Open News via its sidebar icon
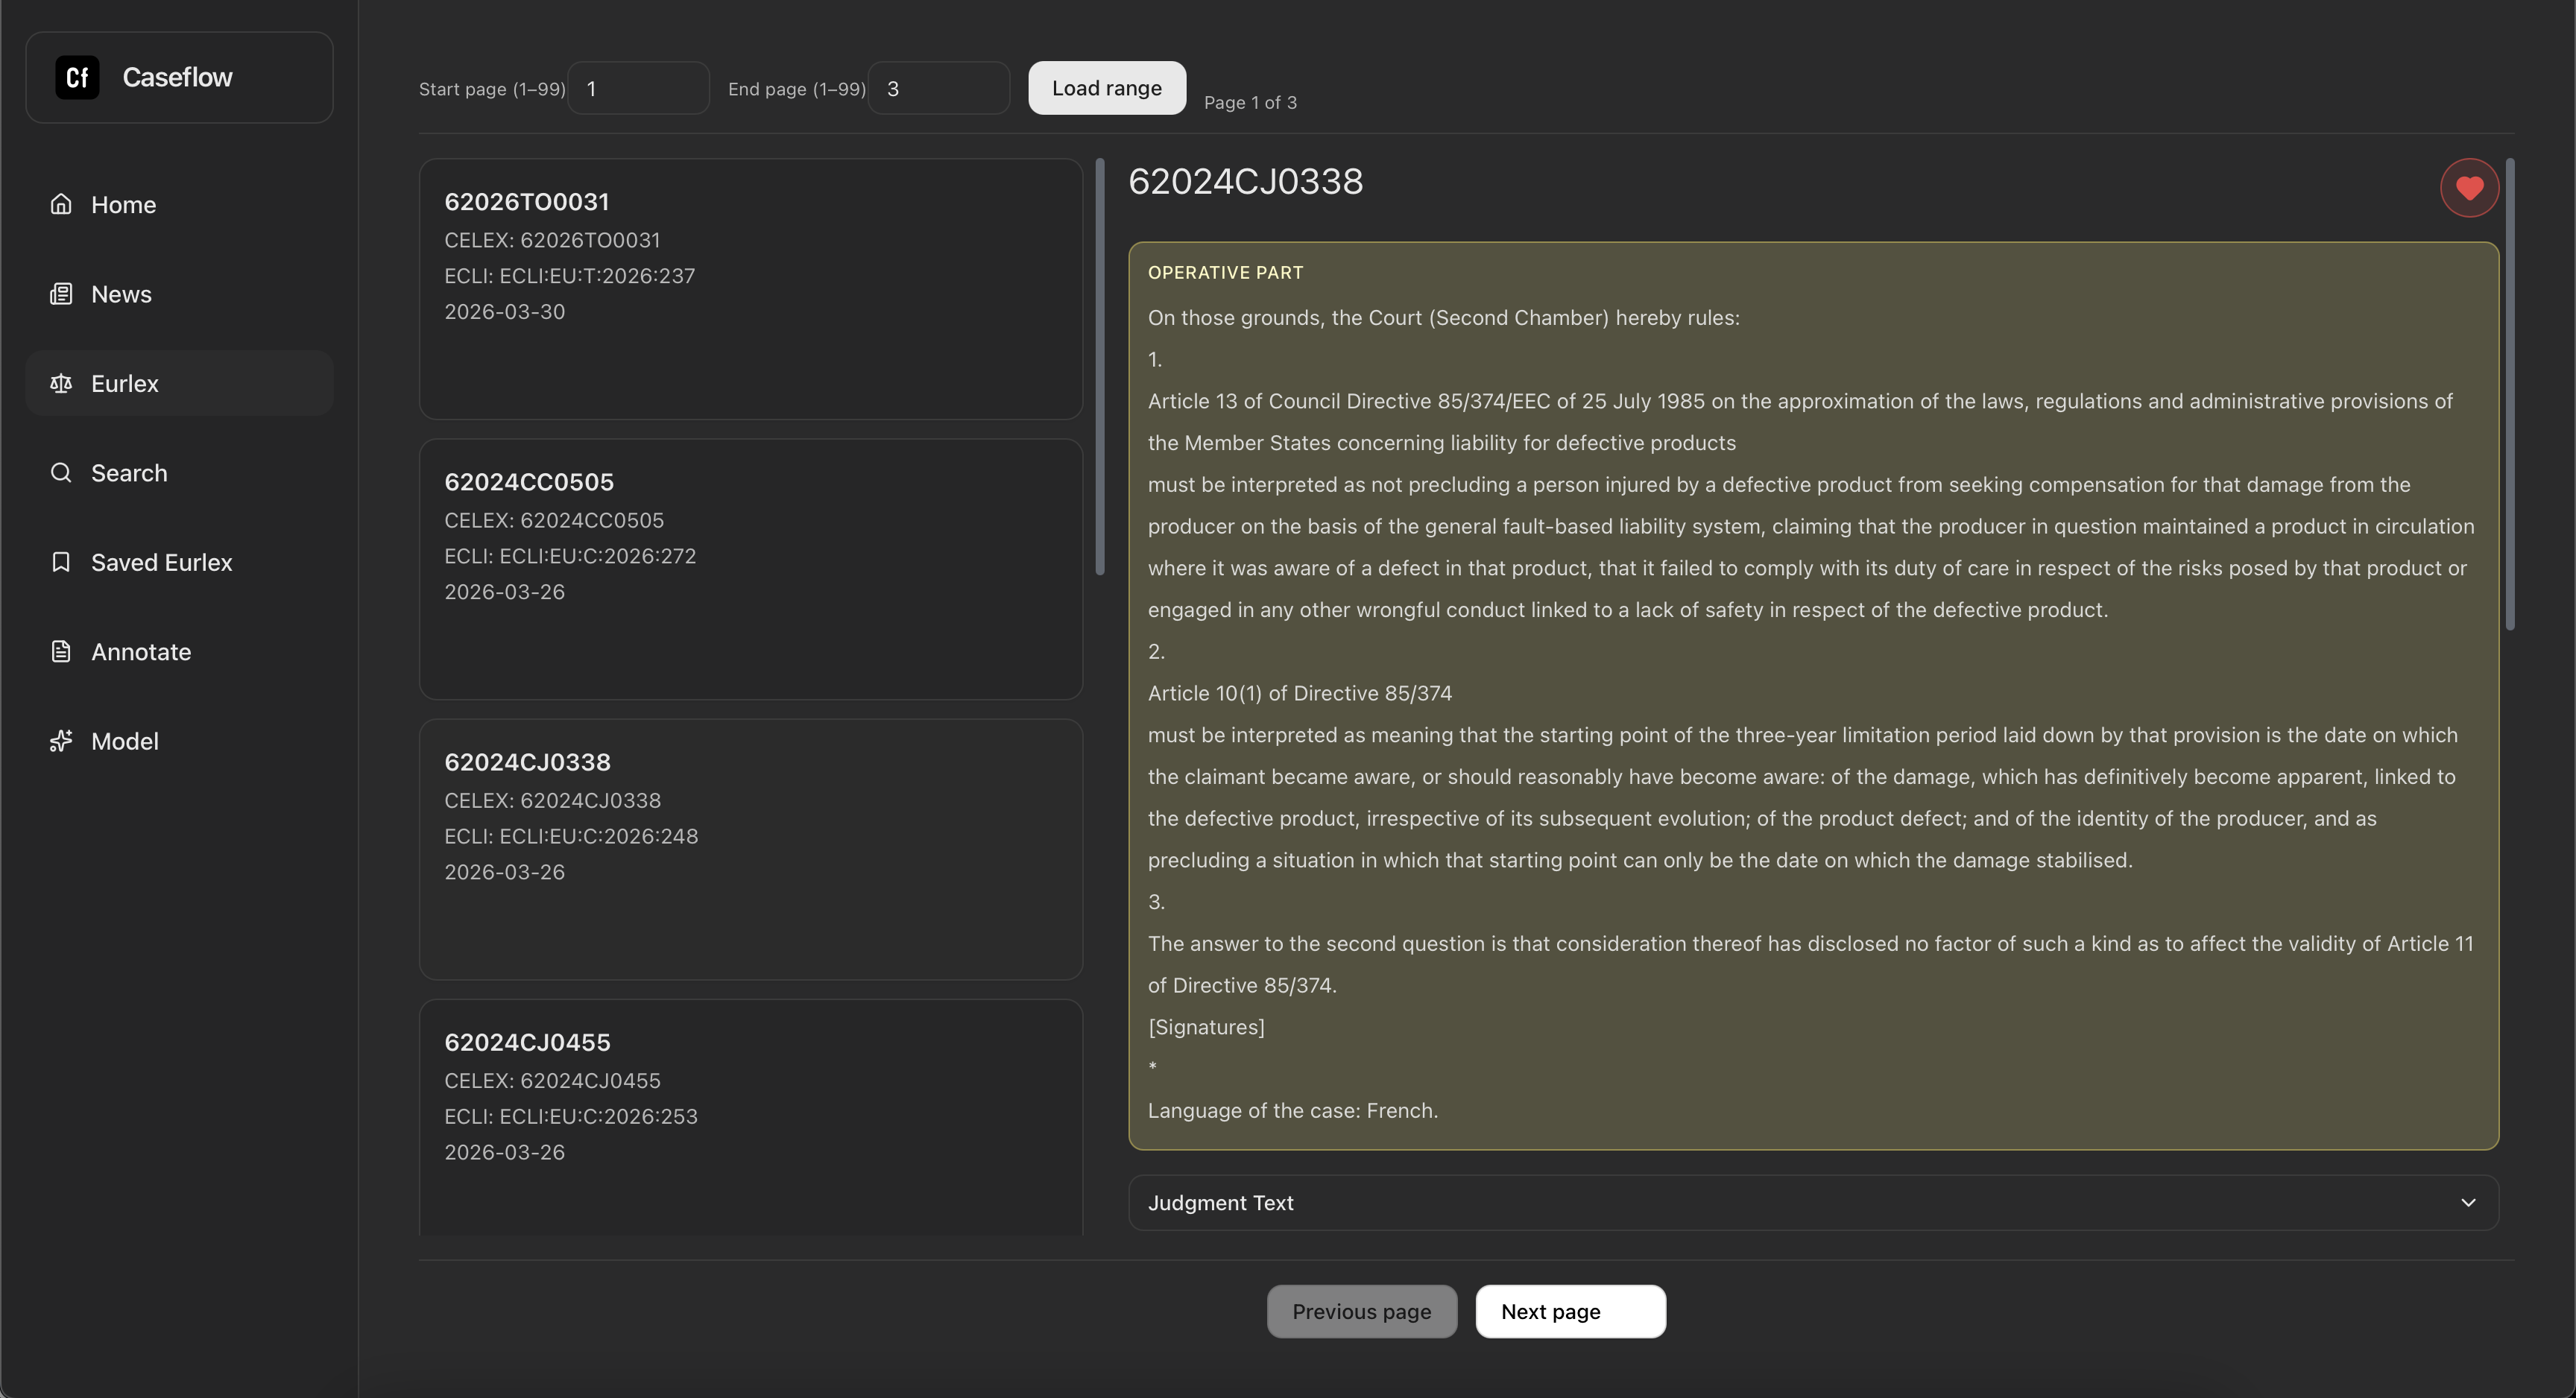 tap(61, 293)
